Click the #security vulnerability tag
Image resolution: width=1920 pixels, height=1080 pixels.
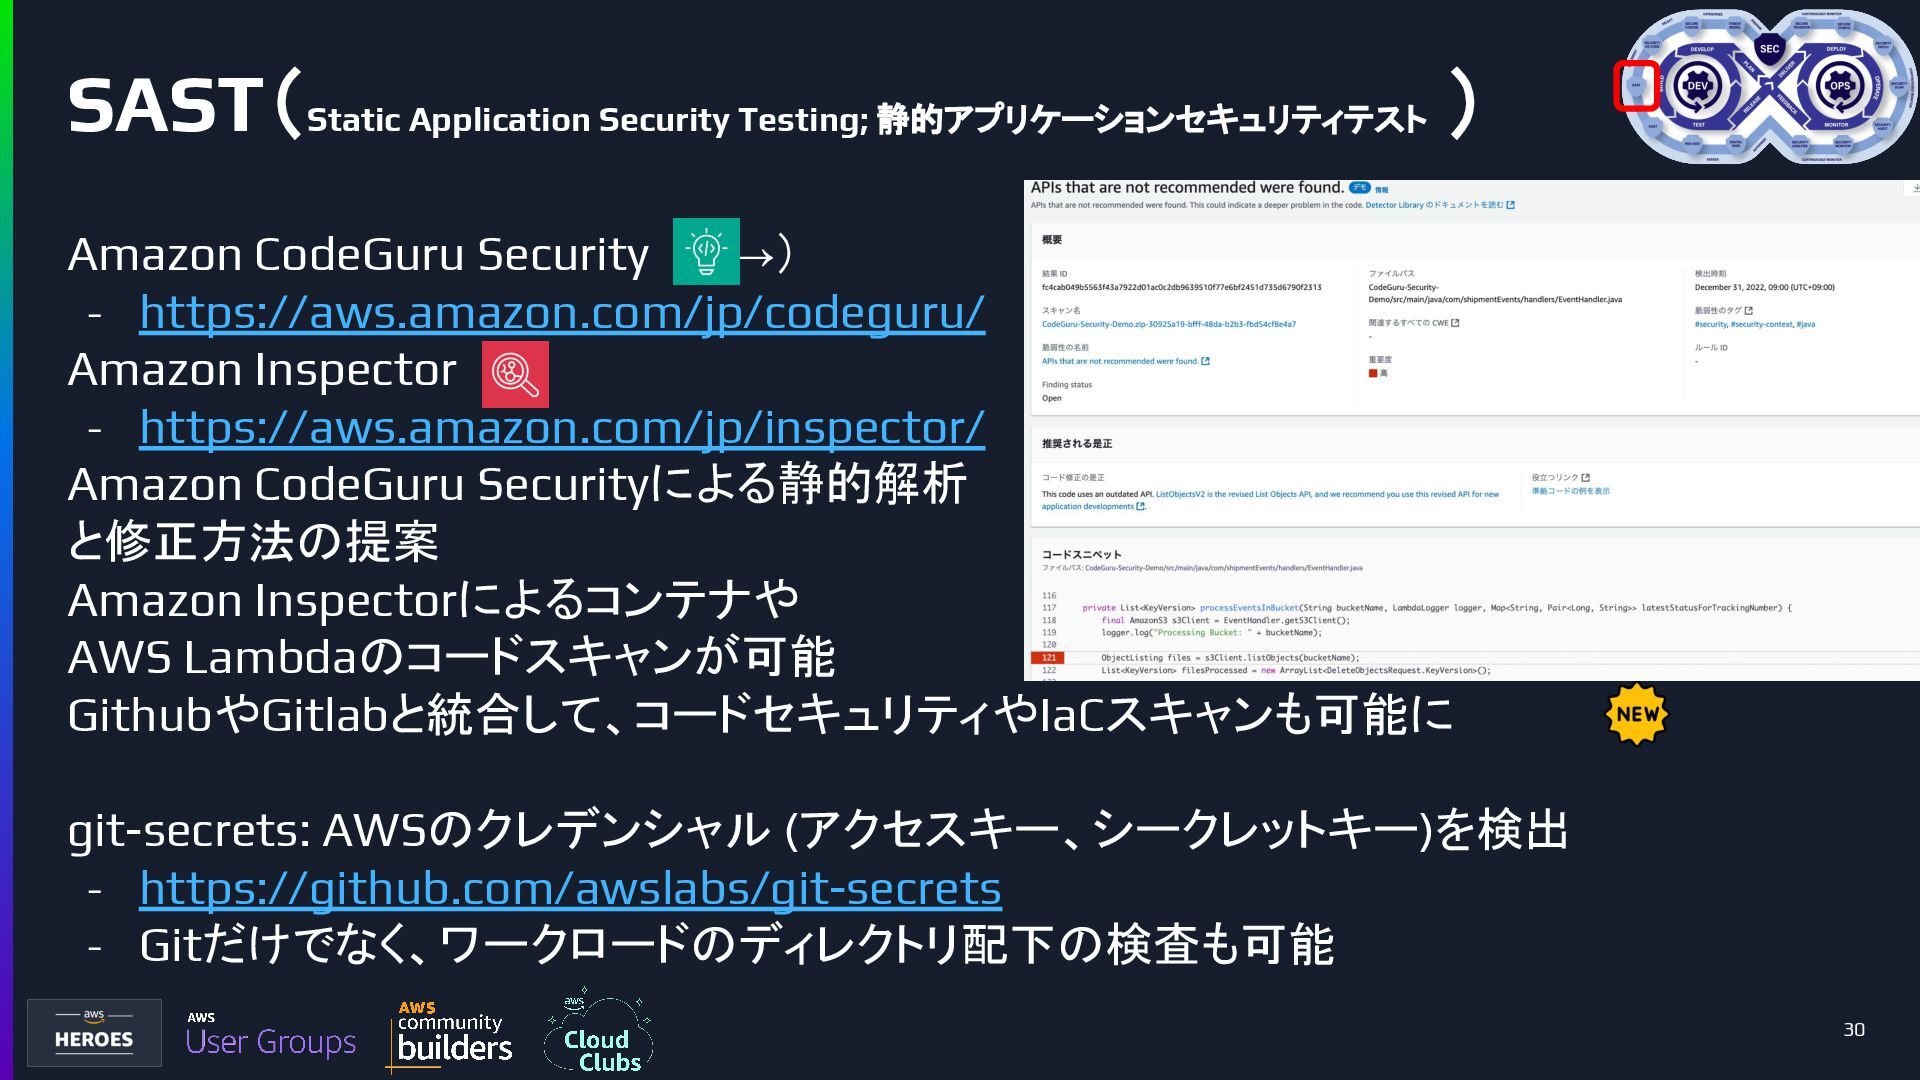pyautogui.click(x=1711, y=324)
